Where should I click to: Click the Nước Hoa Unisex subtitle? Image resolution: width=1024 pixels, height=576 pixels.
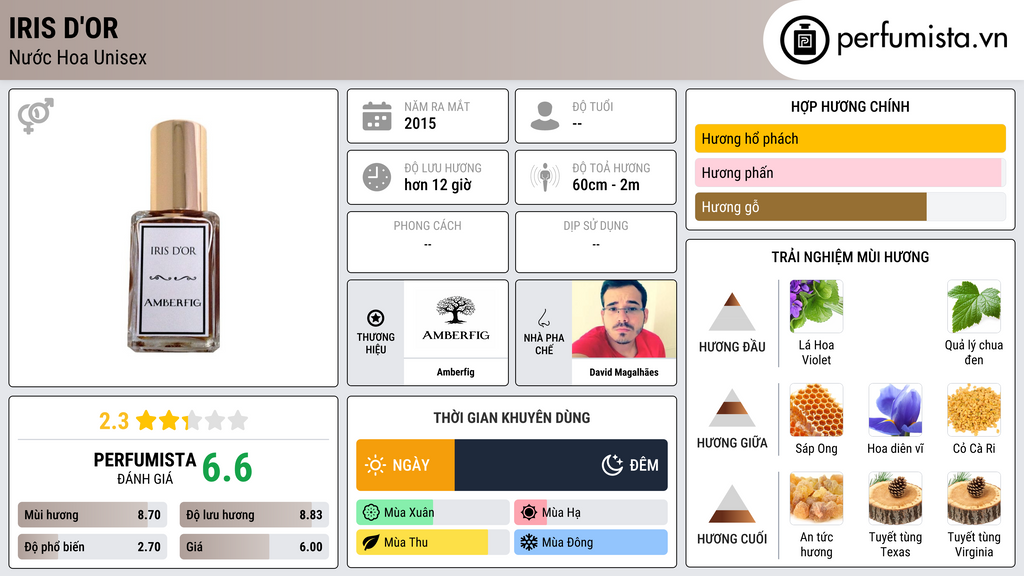coord(78,57)
